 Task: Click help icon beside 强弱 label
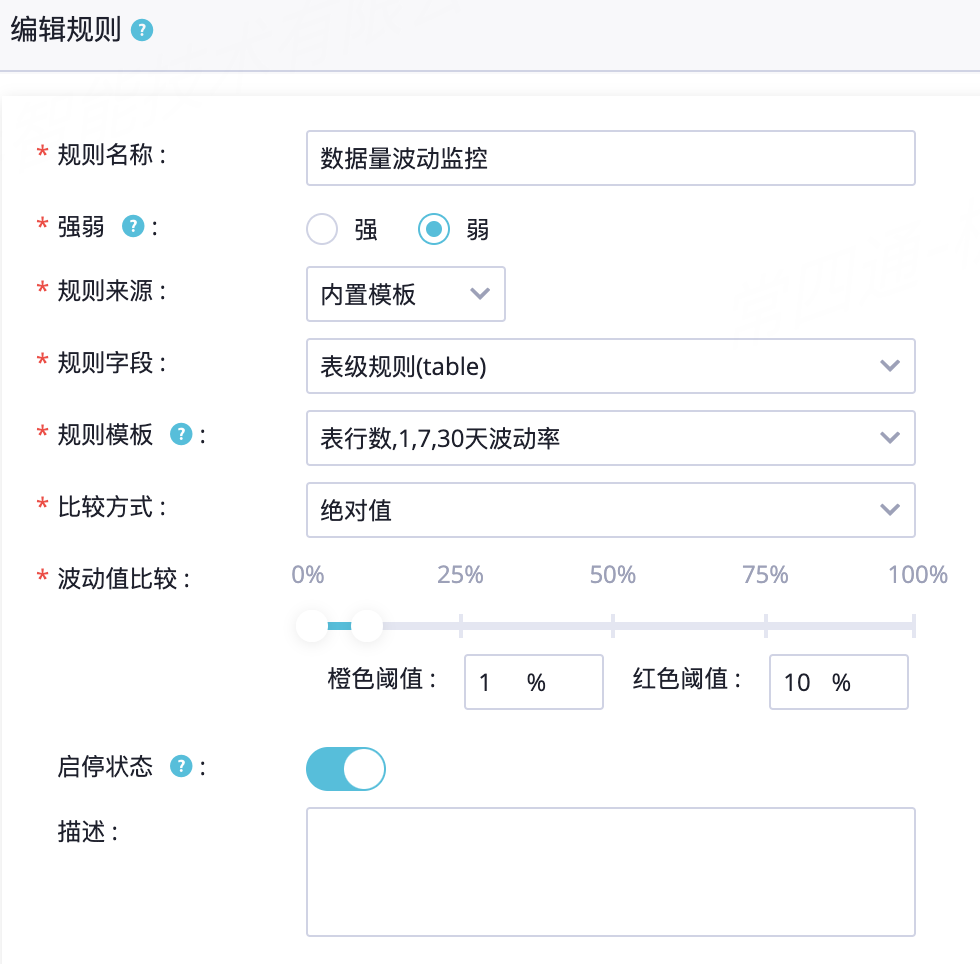pyautogui.click(x=132, y=226)
